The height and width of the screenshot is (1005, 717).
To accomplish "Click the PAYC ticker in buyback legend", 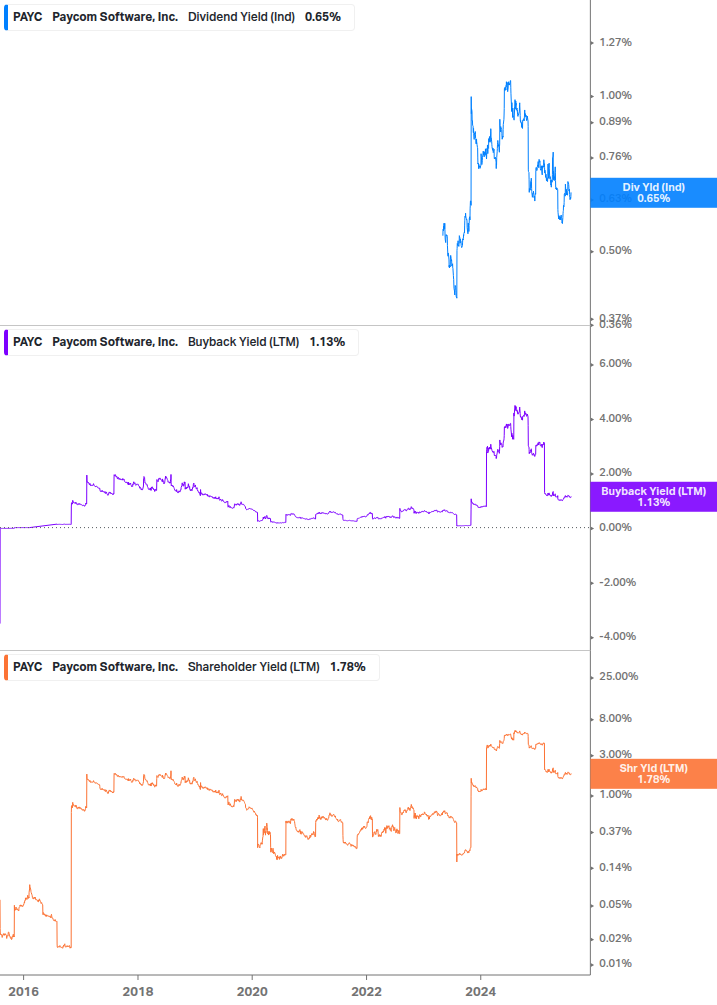I will tap(28, 342).
